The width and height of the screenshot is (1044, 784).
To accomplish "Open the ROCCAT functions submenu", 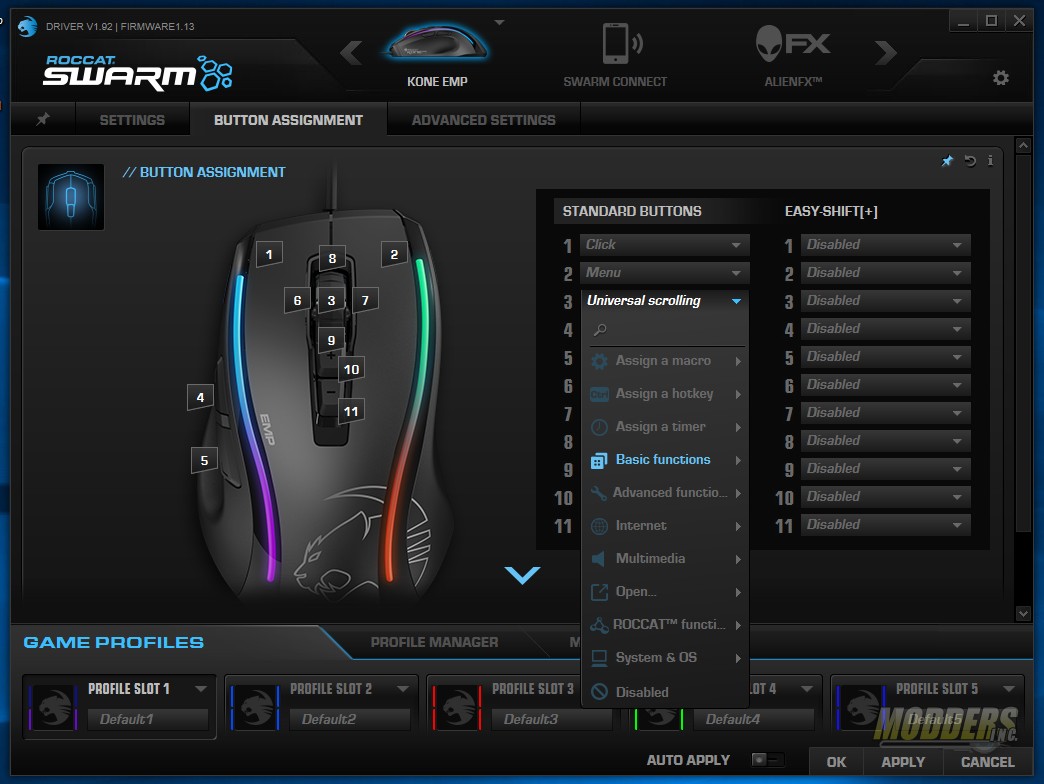I will pyautogui.click(x=666, y=624).
